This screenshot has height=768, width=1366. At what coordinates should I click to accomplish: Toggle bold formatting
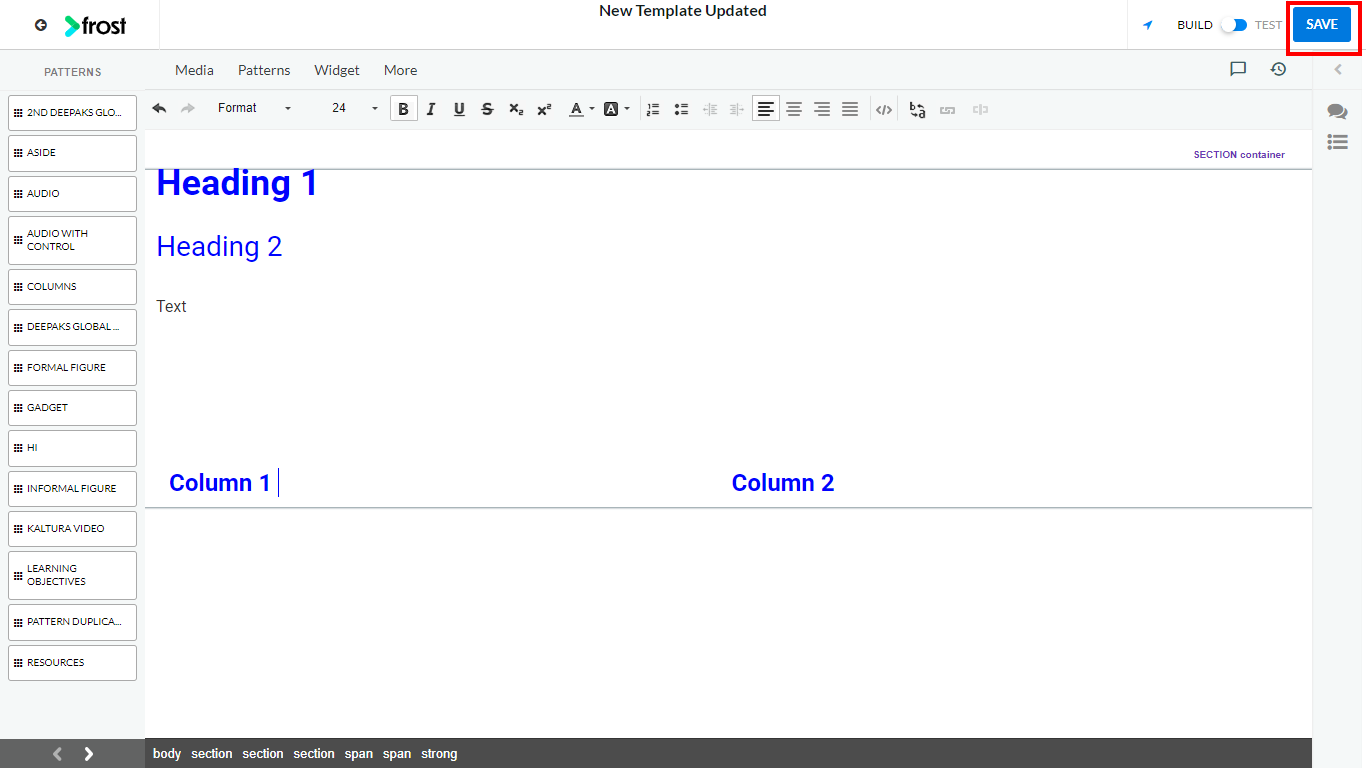pyautogui.click(x=403, y=109)
